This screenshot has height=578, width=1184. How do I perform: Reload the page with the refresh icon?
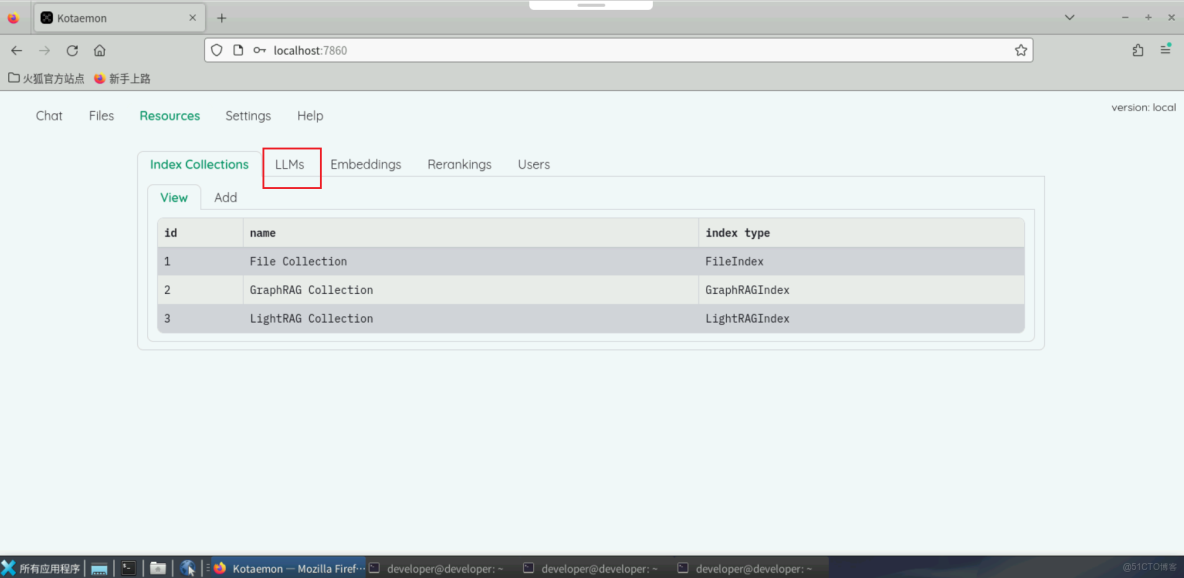72,51
